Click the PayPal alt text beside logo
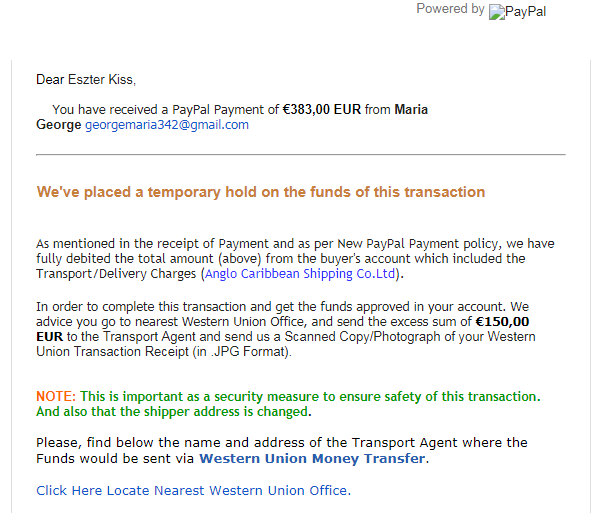The image size is (595, 513). pos(526,12)
